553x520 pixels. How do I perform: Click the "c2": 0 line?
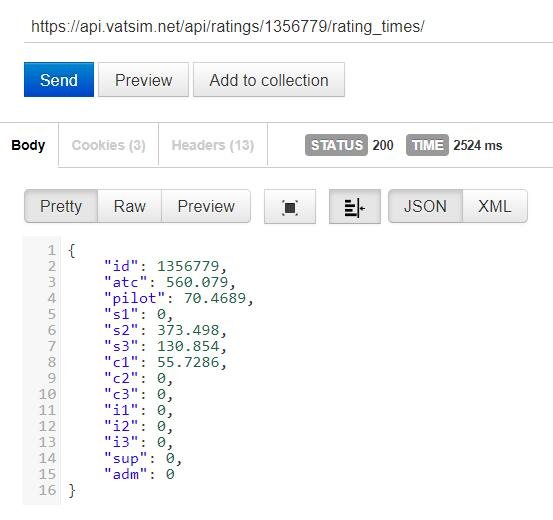[x=138, y=378]
